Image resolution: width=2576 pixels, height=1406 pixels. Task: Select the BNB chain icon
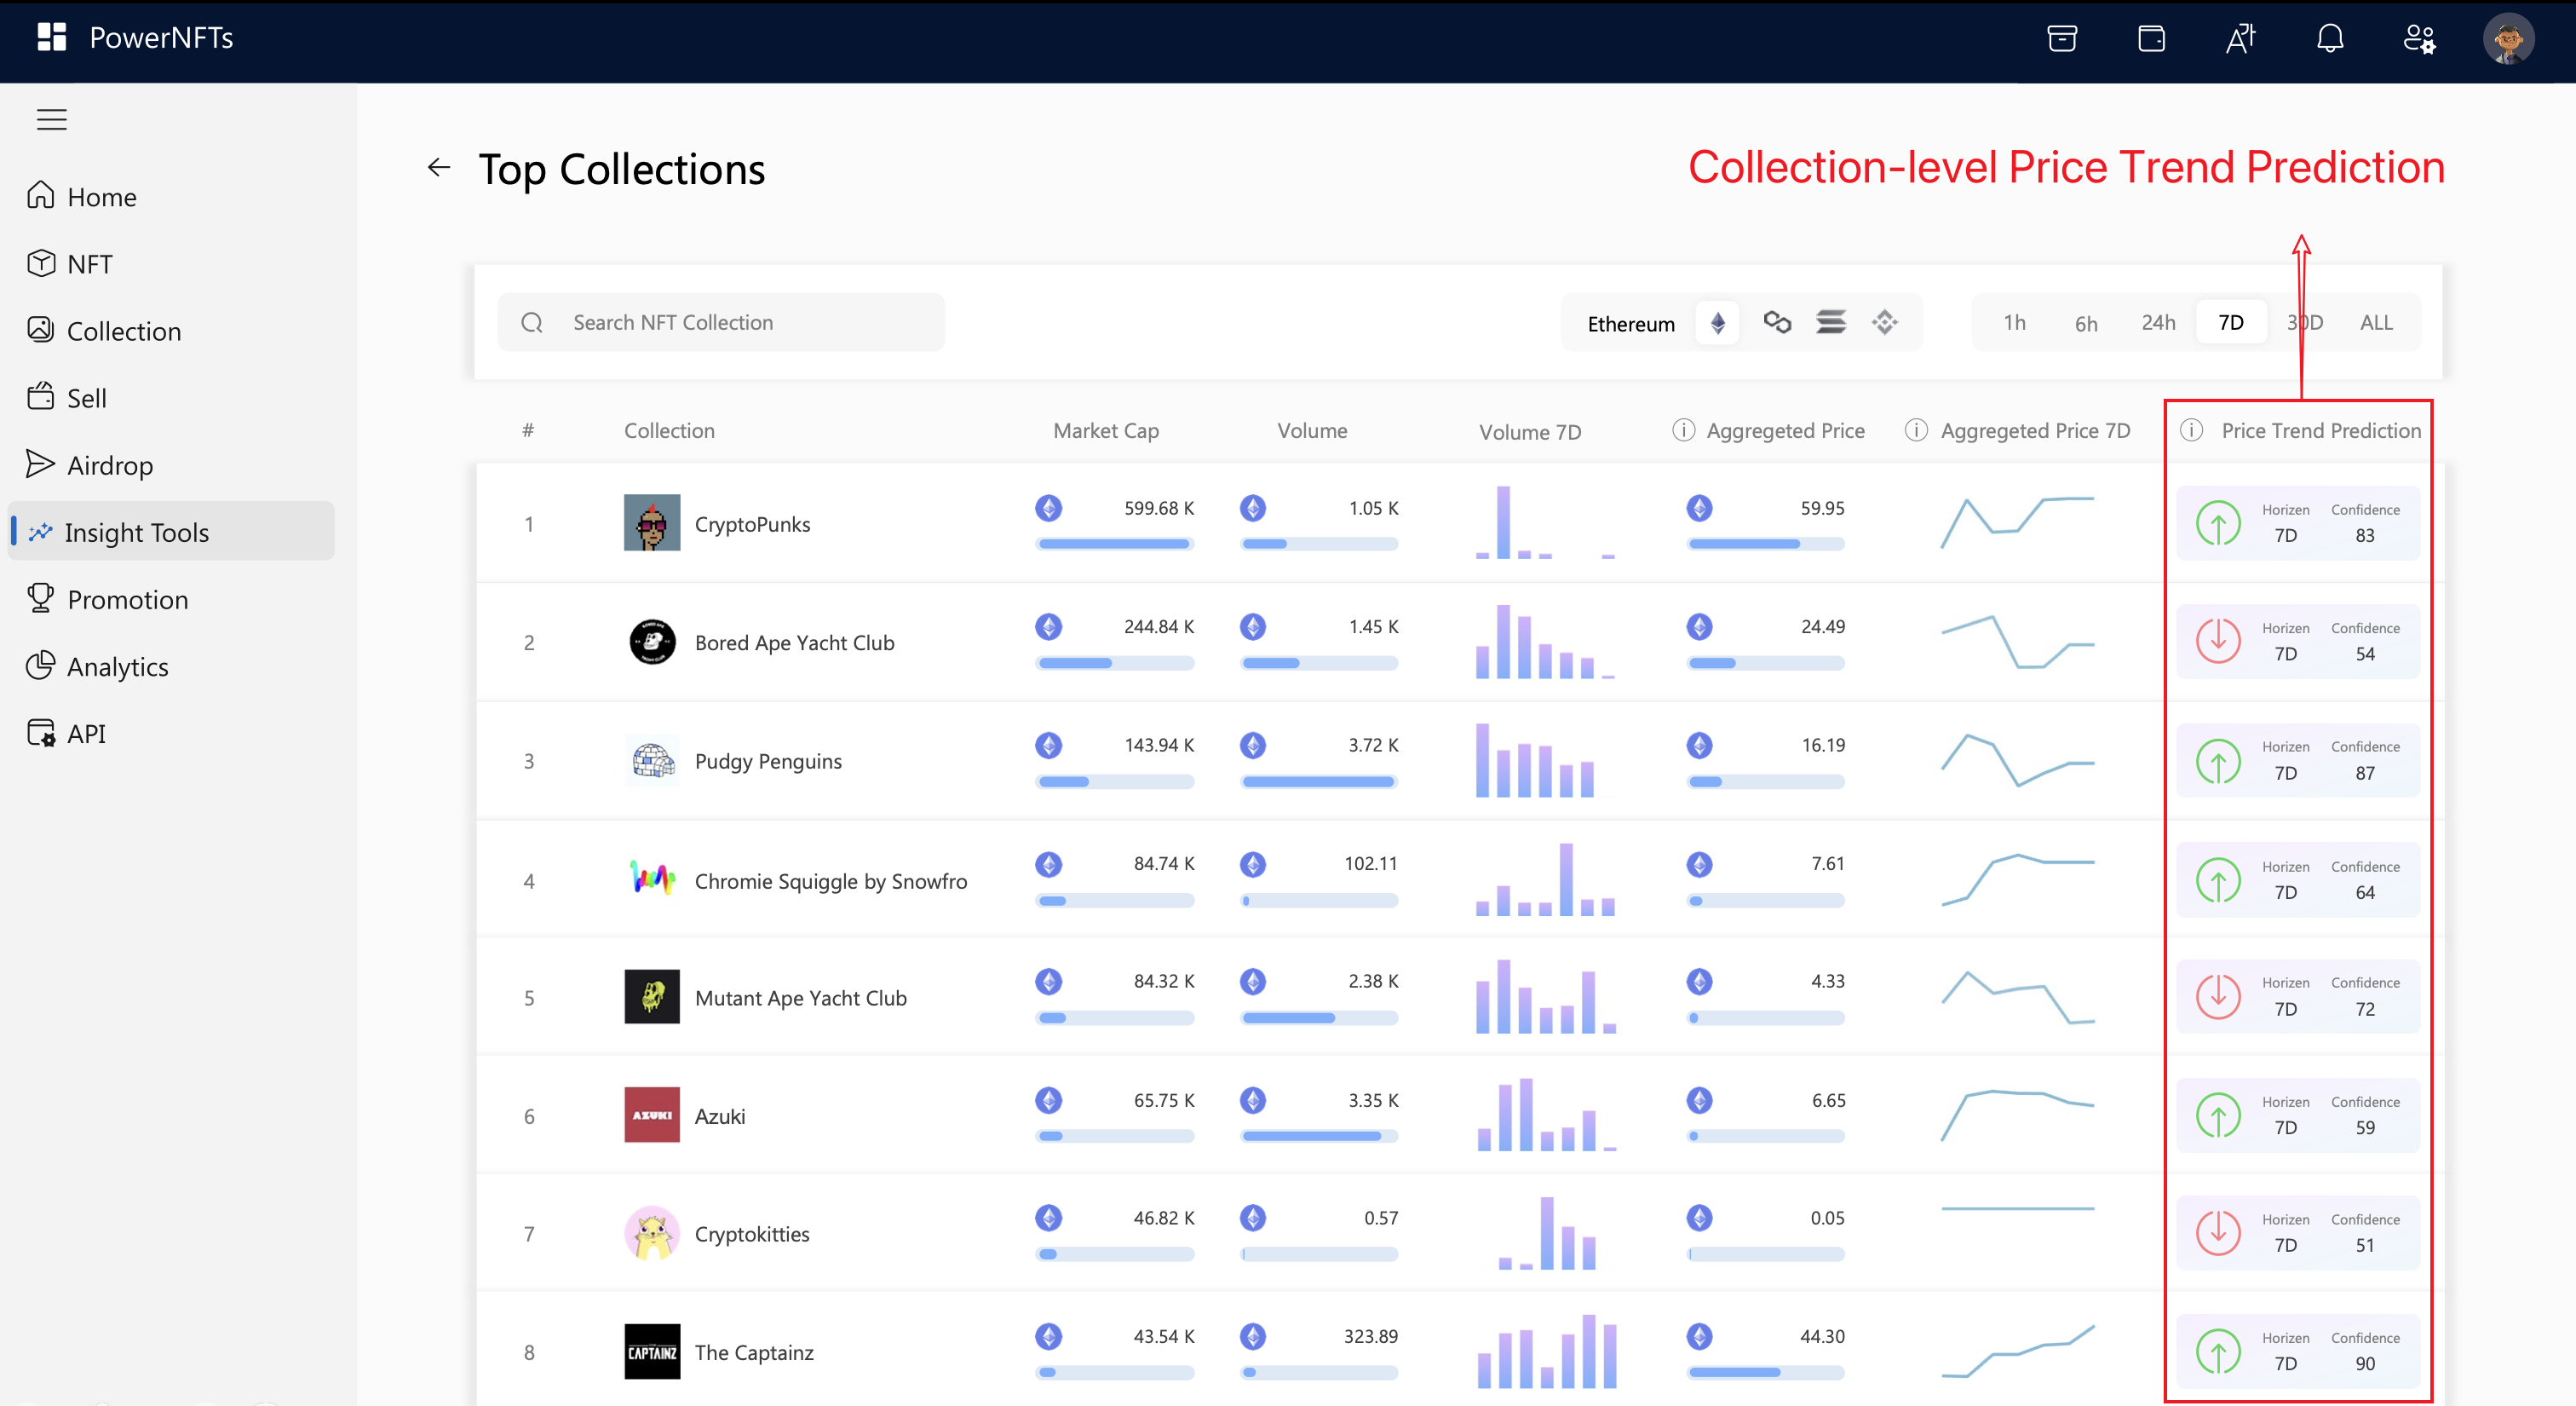coord(1885,322)
